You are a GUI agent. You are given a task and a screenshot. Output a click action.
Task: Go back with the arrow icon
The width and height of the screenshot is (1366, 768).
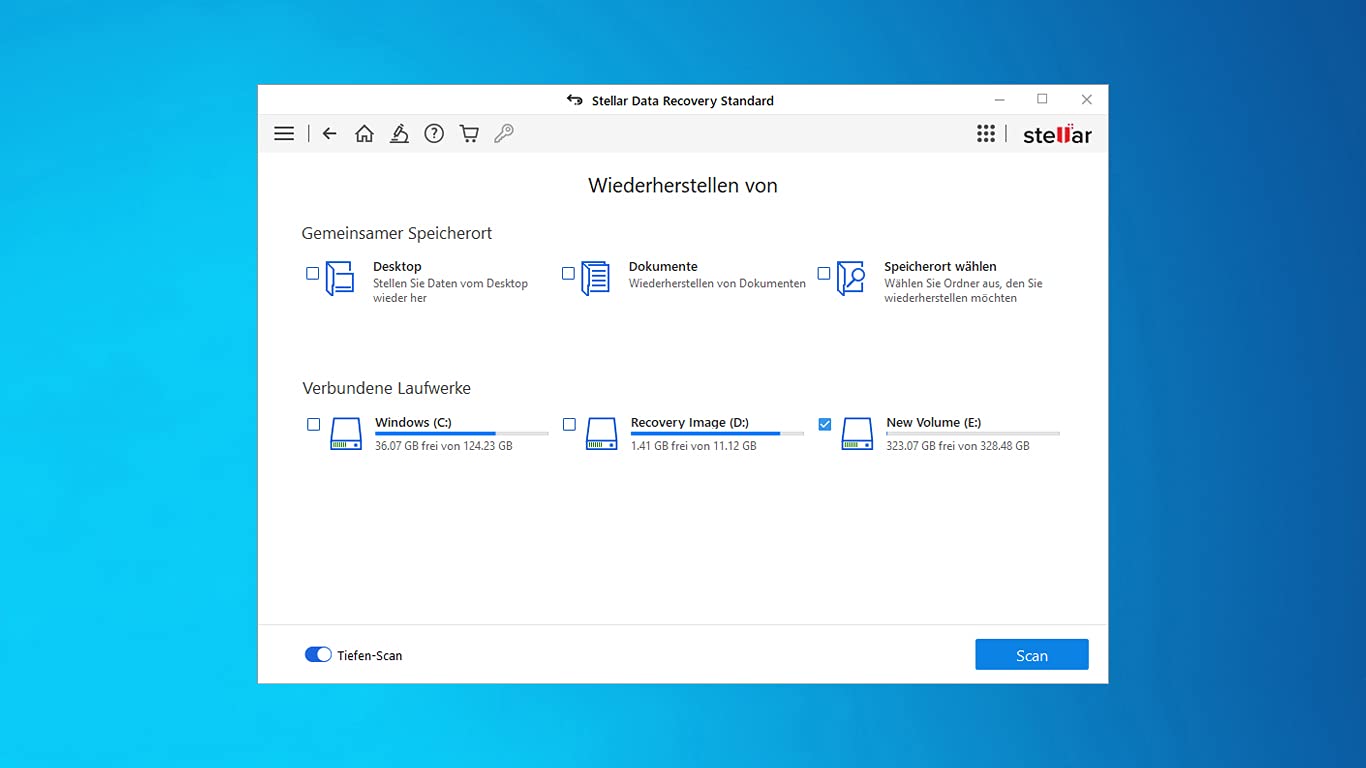pyautogui.click(x=329, y=133)
